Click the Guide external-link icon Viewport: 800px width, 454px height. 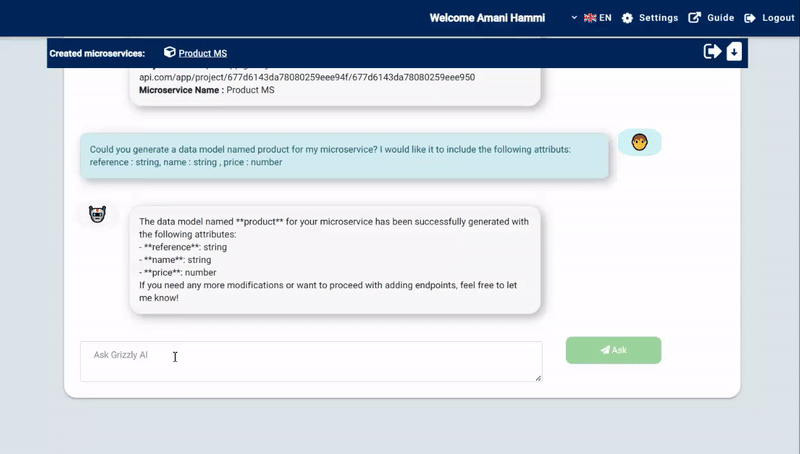click(695, 18)
